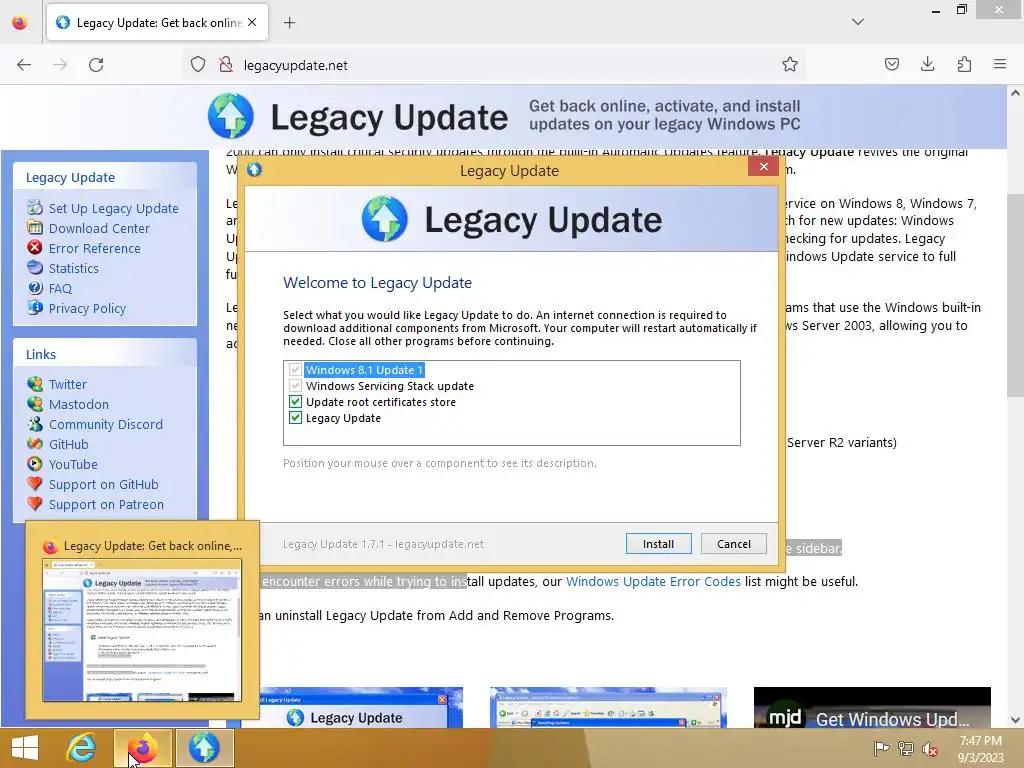Open the Firefox downloads arrow icon
Screen dimensions: 1024x768
pos(927,65)
